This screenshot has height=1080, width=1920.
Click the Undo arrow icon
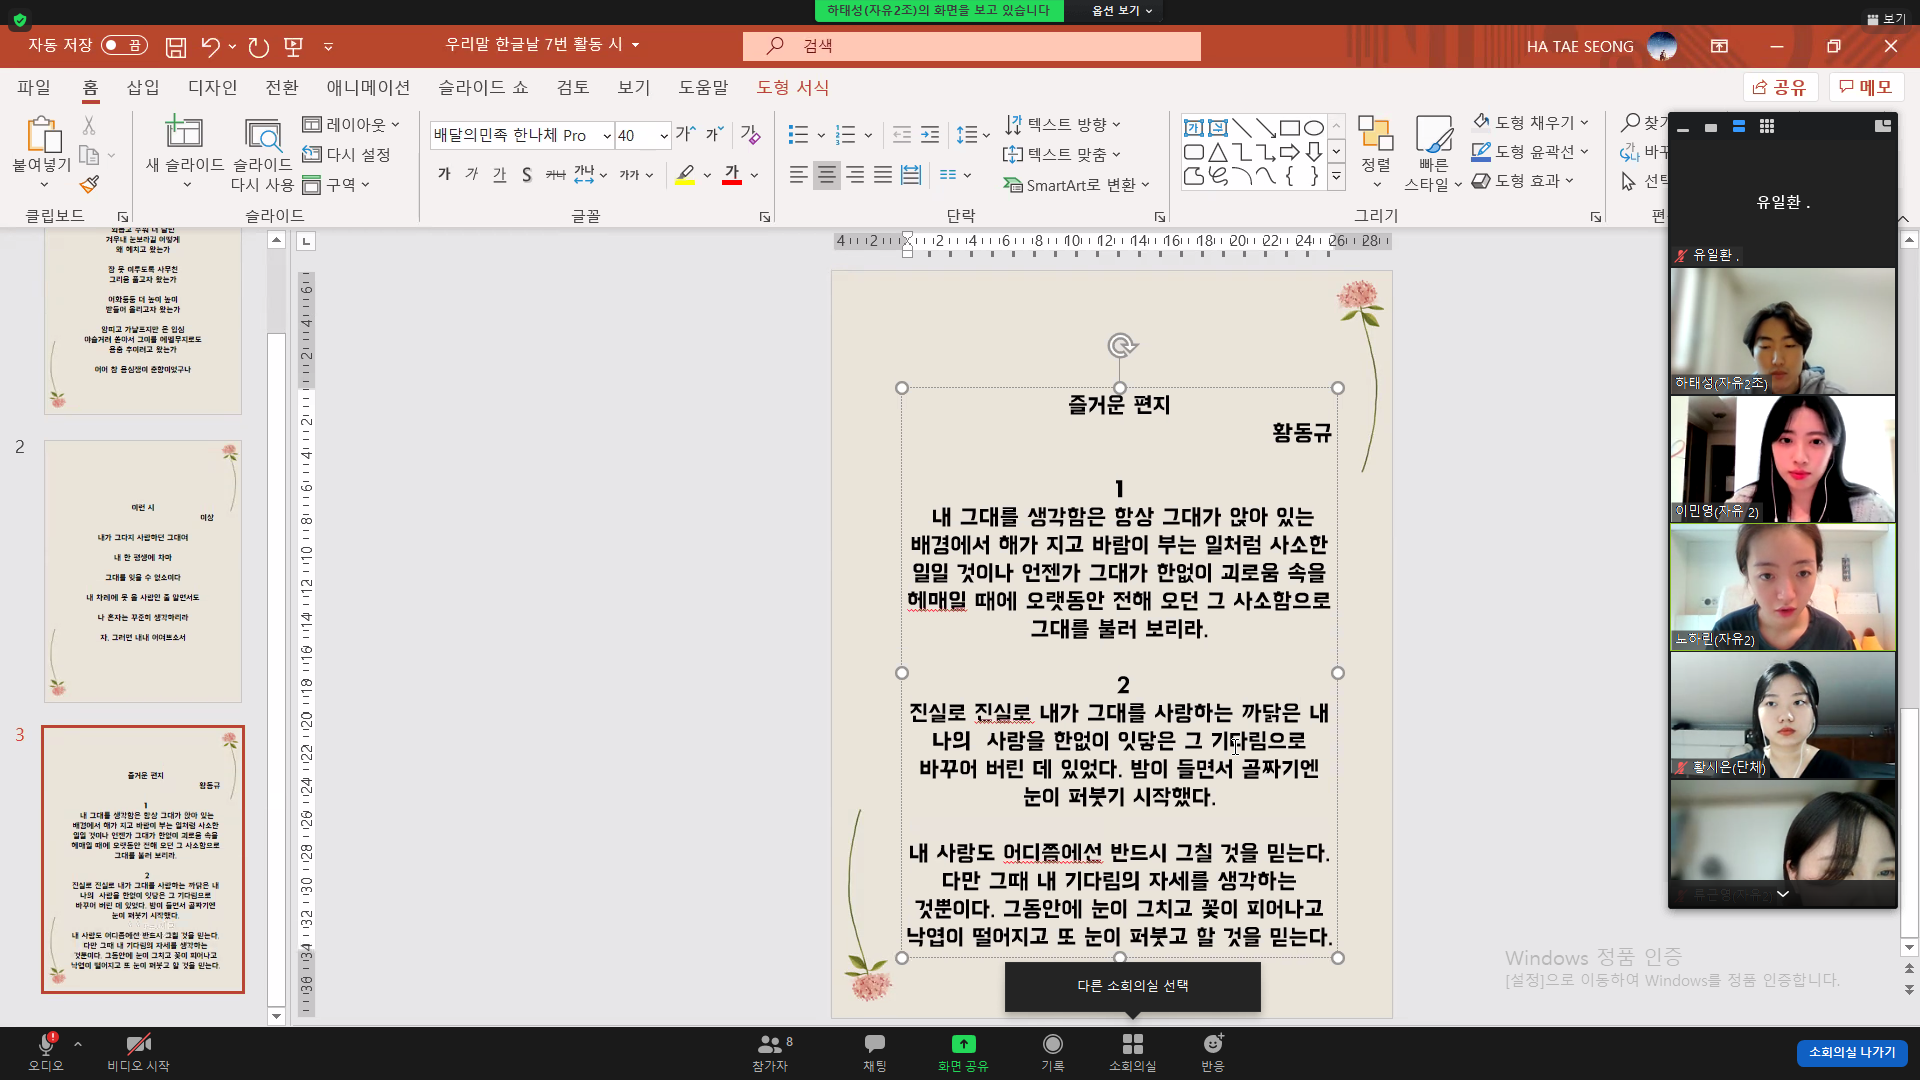coord(210,46)
